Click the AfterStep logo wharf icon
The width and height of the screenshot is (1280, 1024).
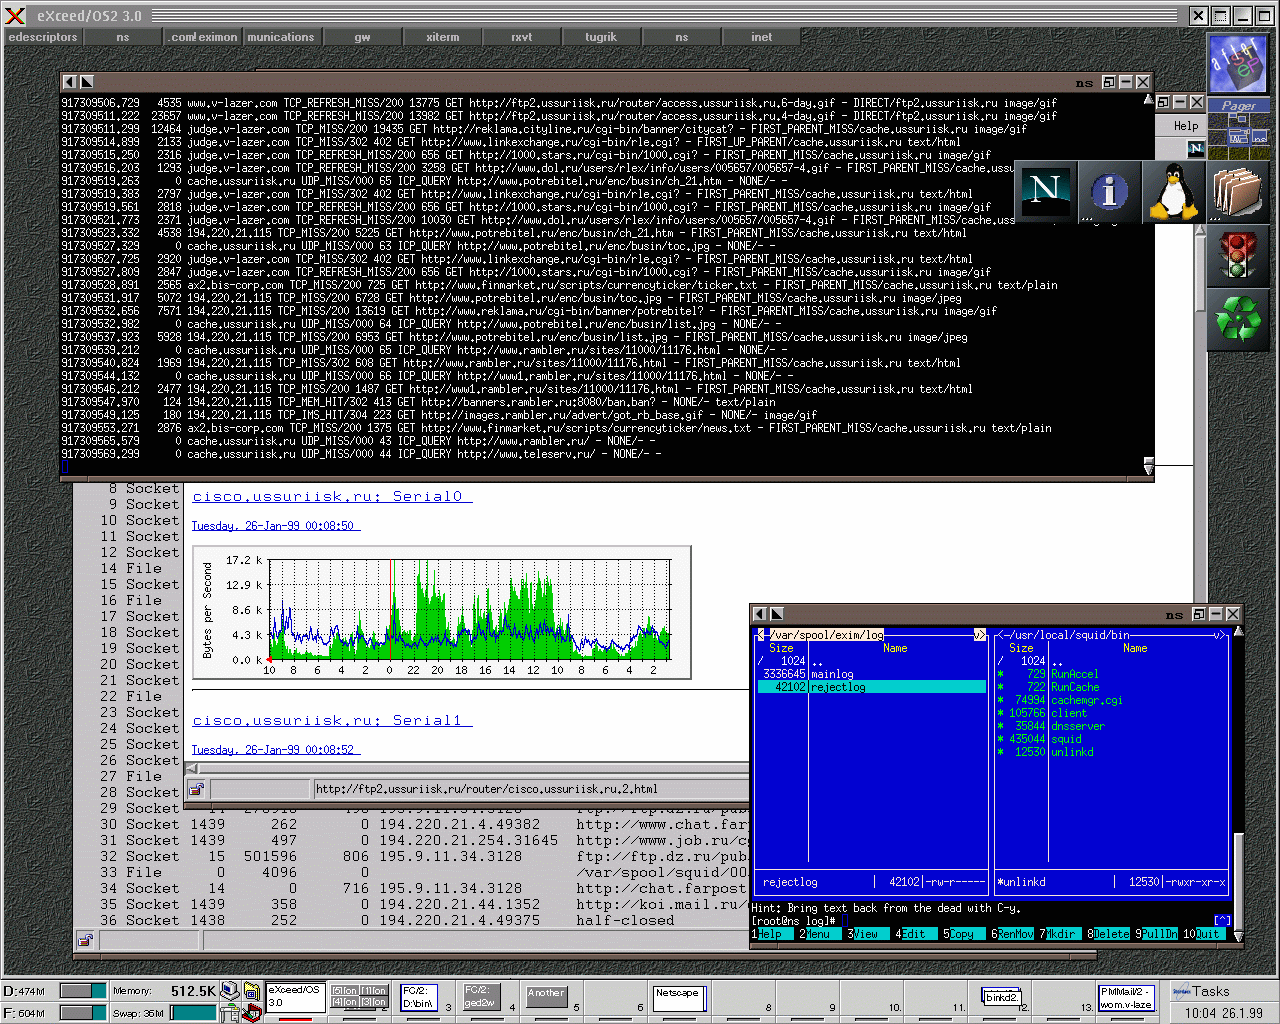(1238, 63)
